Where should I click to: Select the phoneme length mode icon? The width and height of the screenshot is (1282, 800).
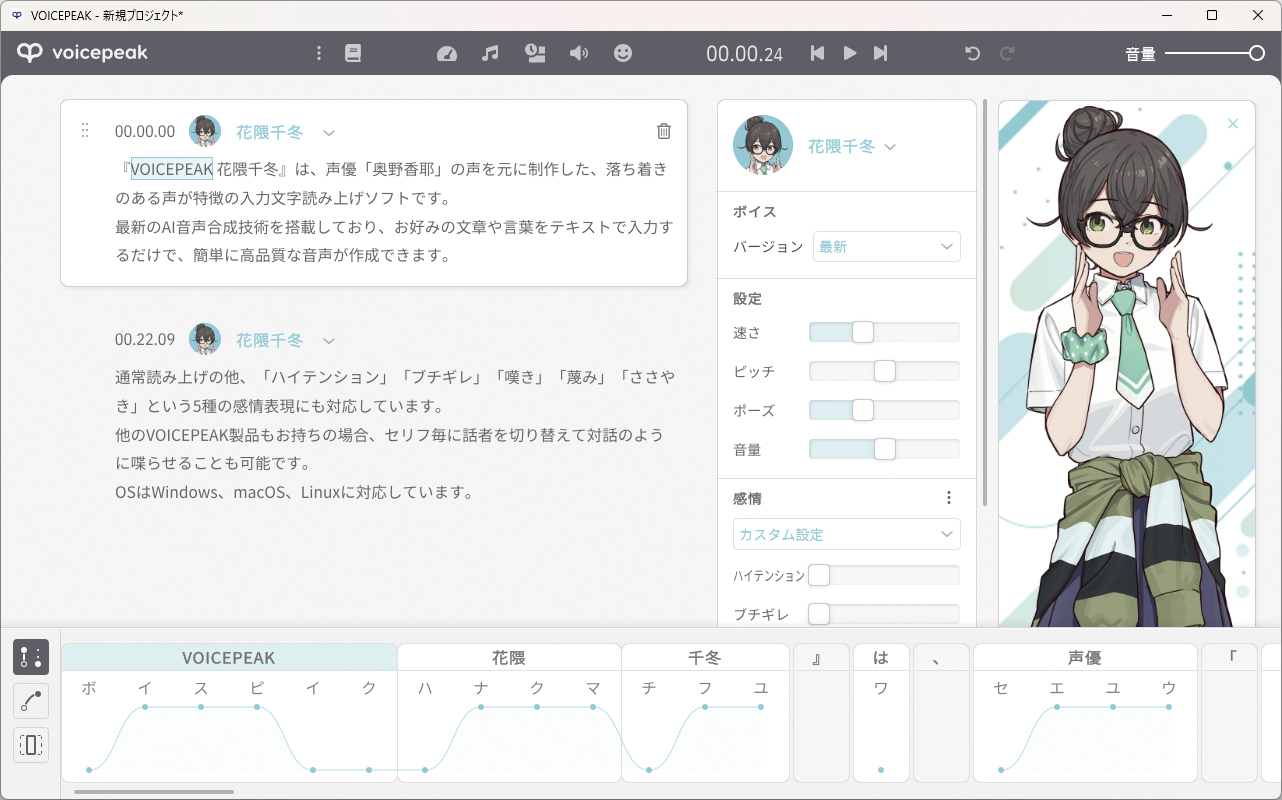[31, 745]
